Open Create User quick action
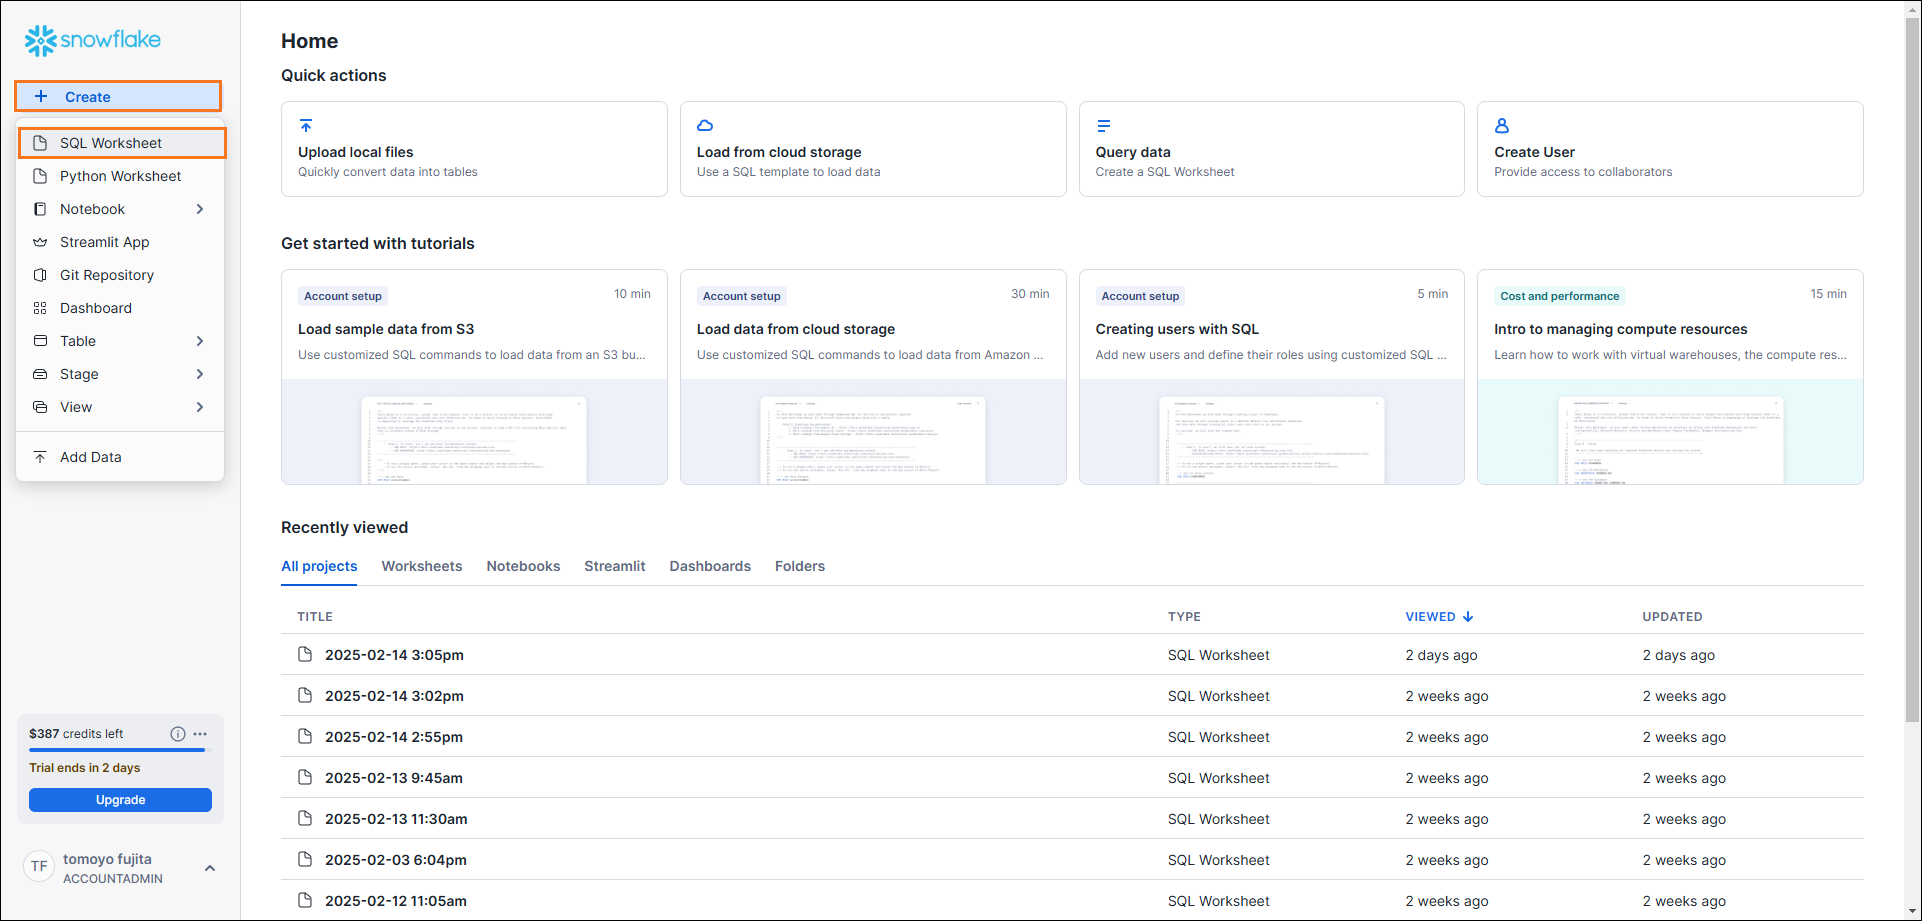The width and height of the screenshot is (1922, 921). (x=1670, y=149)
